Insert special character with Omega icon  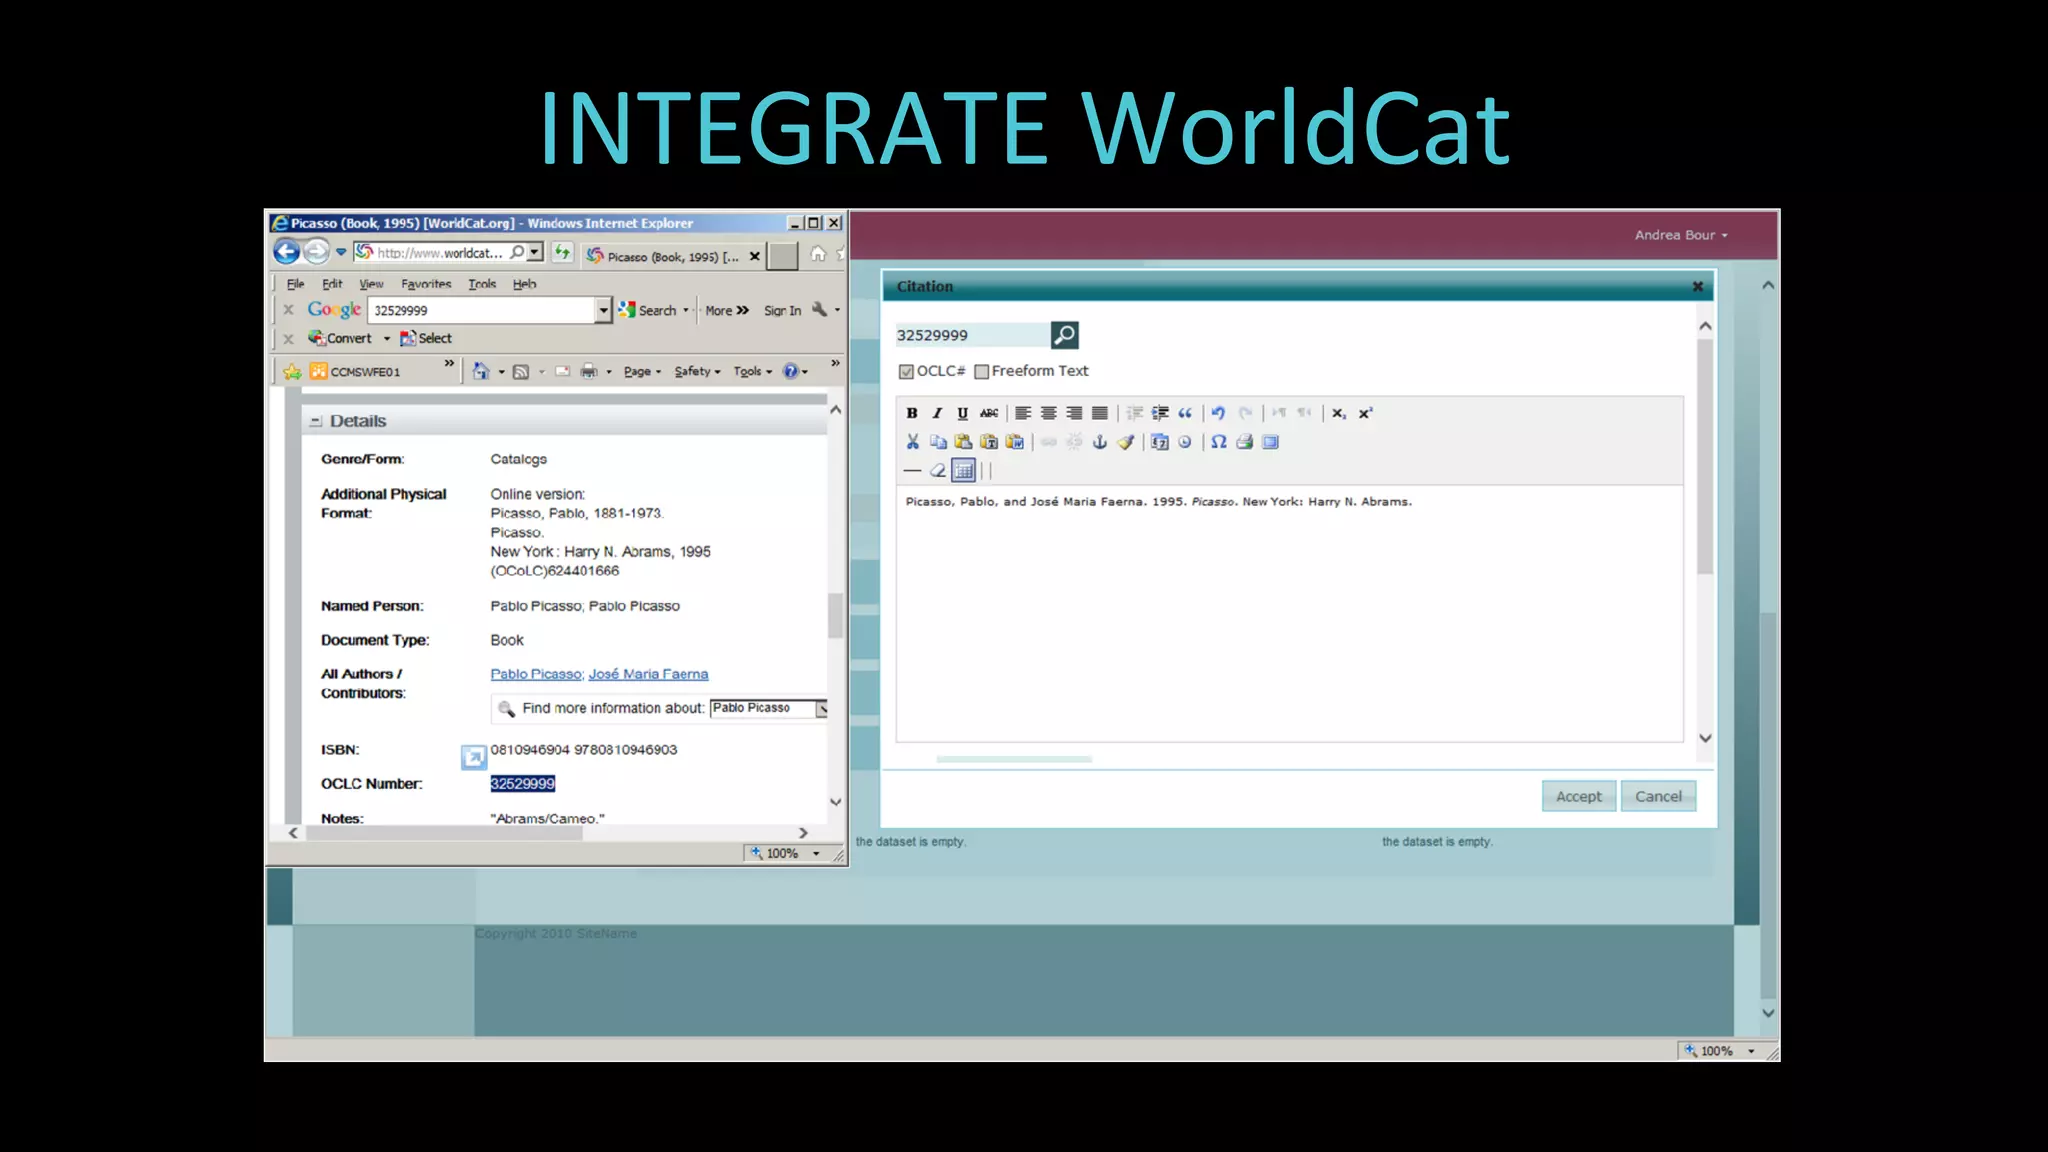[1218, 442]
